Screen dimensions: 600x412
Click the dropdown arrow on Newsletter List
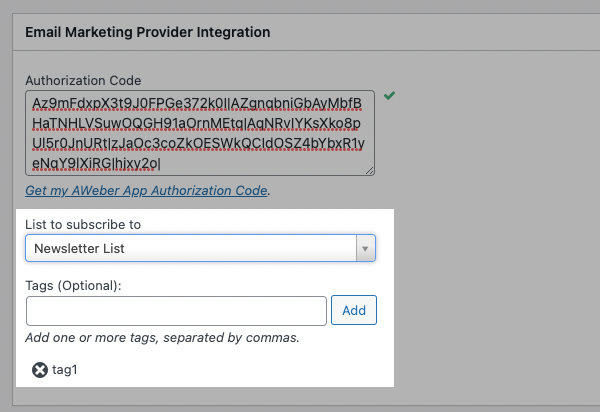tap(365, 248)
